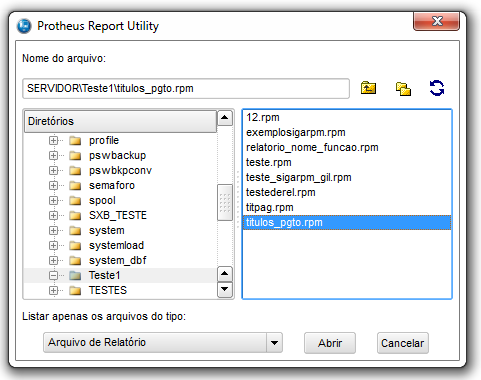Click the Abrir button
Image resolution: width=481 pixels, height=380 pixels.
(x=330, y=343)
